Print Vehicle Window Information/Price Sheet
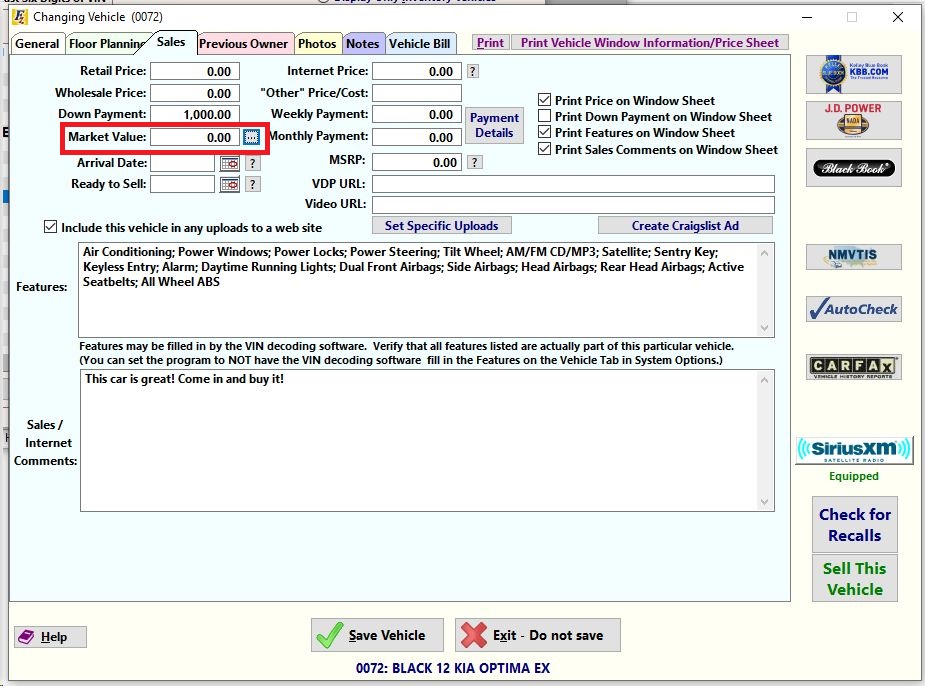The width and height of the screenshot is (925, 686). [x=650, y=42]
